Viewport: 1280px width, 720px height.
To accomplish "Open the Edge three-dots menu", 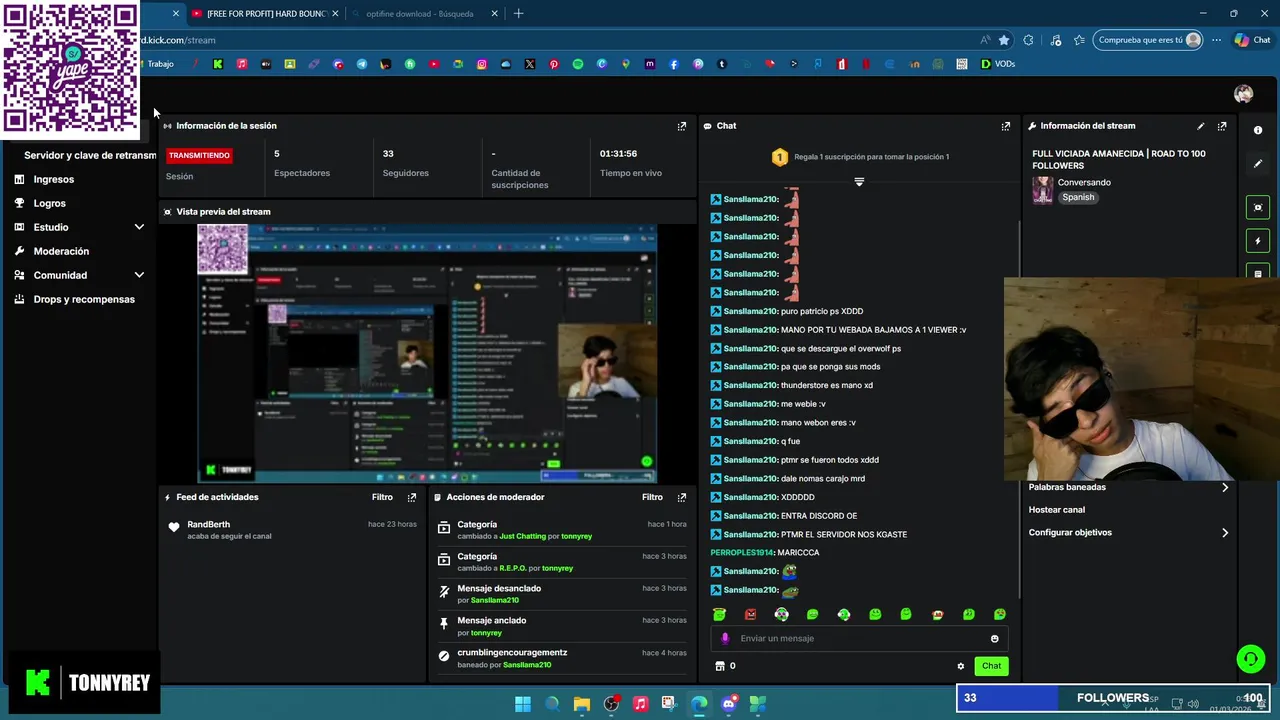I will click(x=1216, y=40).
